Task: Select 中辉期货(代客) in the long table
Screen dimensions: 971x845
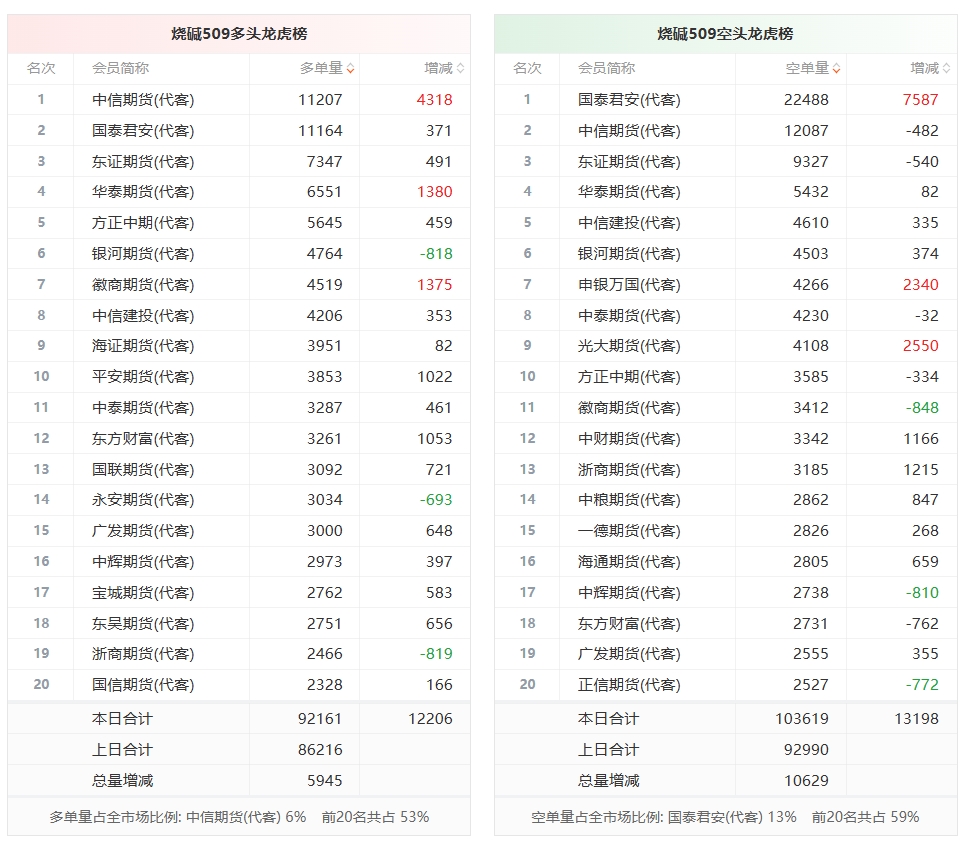Action: (x=143, y=562)
